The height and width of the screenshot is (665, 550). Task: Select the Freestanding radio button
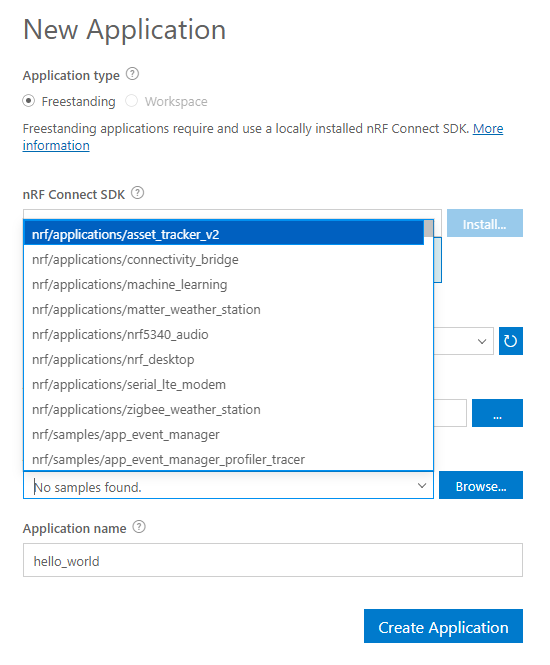29,101
